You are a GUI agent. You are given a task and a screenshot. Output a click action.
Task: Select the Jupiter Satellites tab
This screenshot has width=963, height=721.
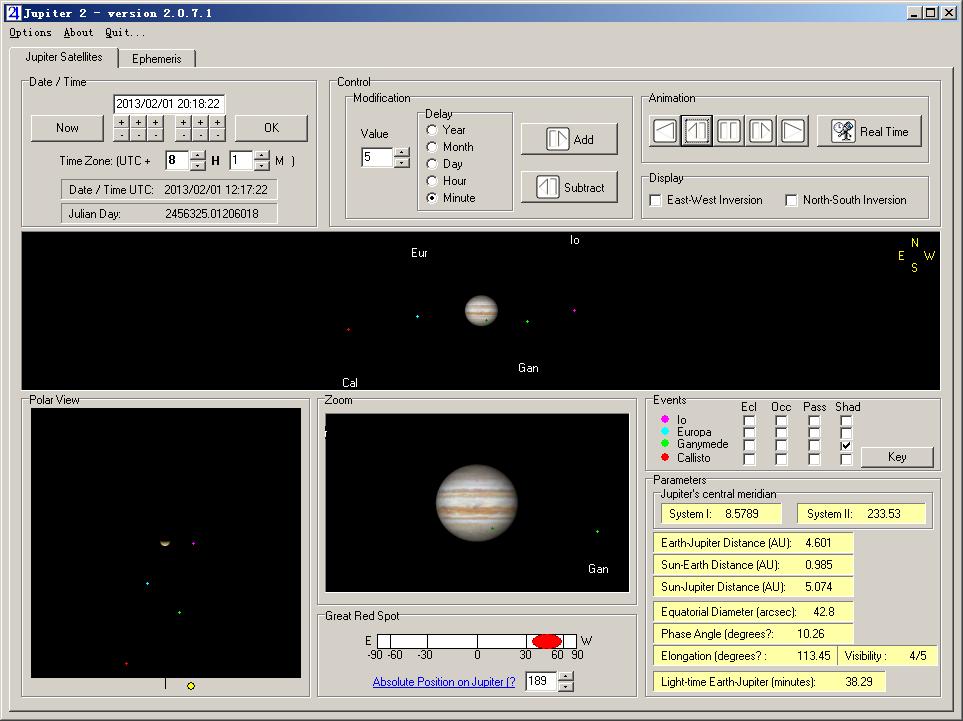(x=64, y=57)
